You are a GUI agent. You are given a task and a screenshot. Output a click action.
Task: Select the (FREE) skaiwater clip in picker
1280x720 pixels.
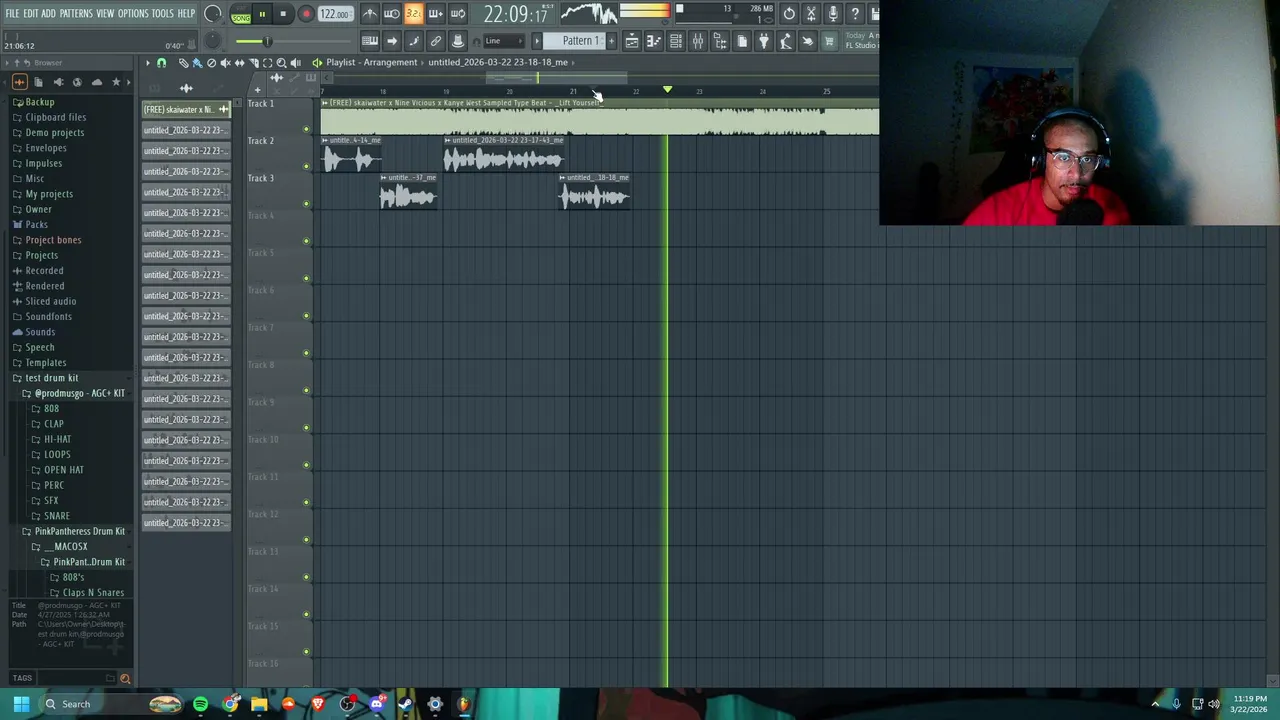tap(186, 109)
